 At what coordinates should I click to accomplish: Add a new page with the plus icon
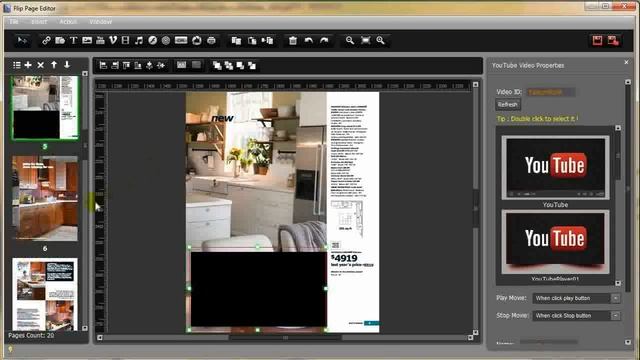[x=28, y=65]
